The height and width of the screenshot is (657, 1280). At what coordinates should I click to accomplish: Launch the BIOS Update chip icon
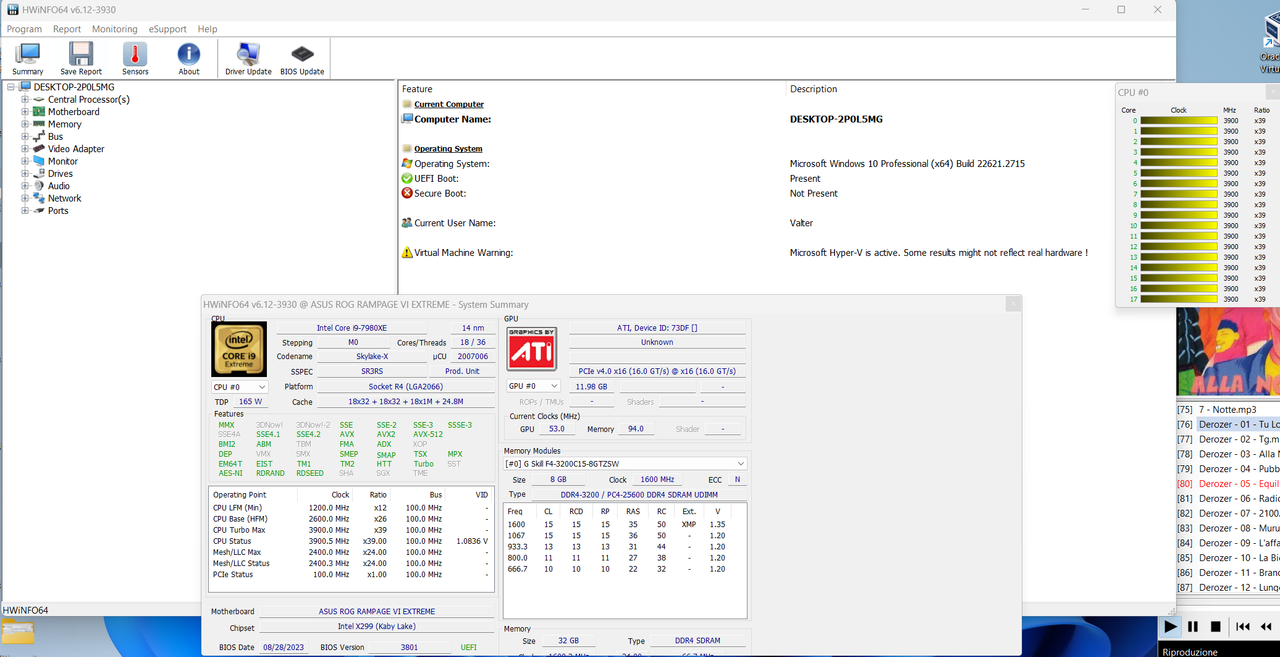pyautogui.click(x=302, y=59)
